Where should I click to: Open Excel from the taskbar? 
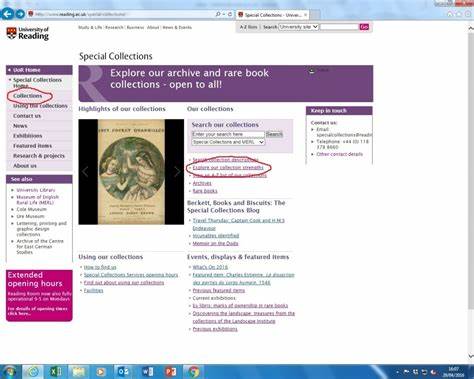click(x=55, y=371)
